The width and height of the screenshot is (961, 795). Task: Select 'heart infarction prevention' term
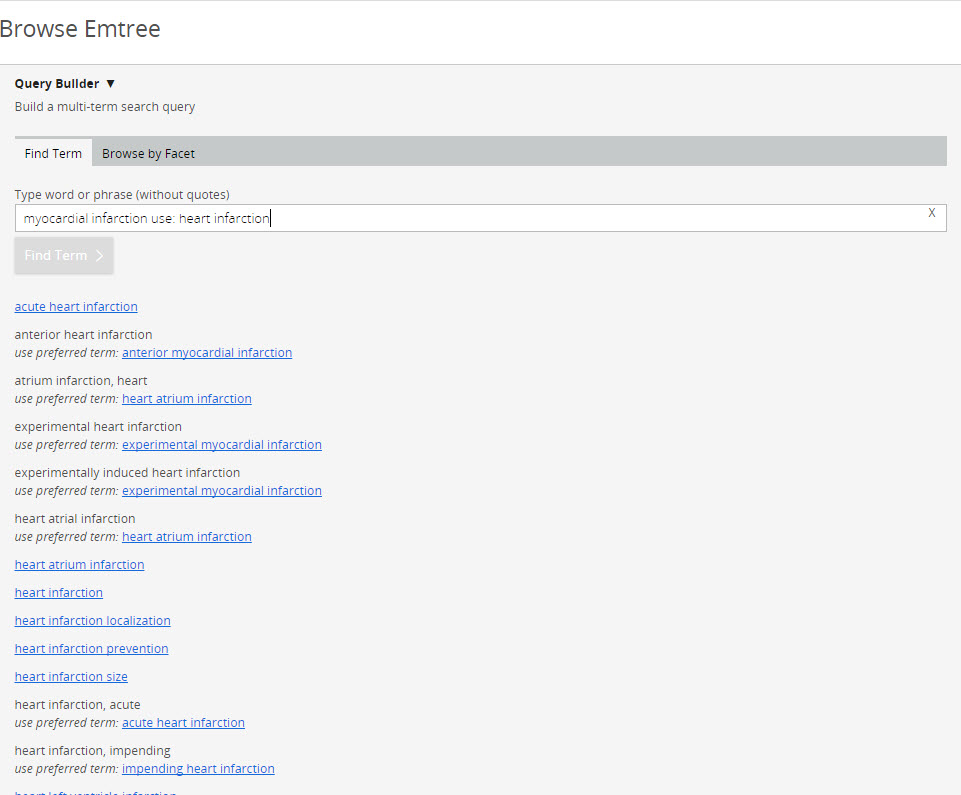coord(91,649)
